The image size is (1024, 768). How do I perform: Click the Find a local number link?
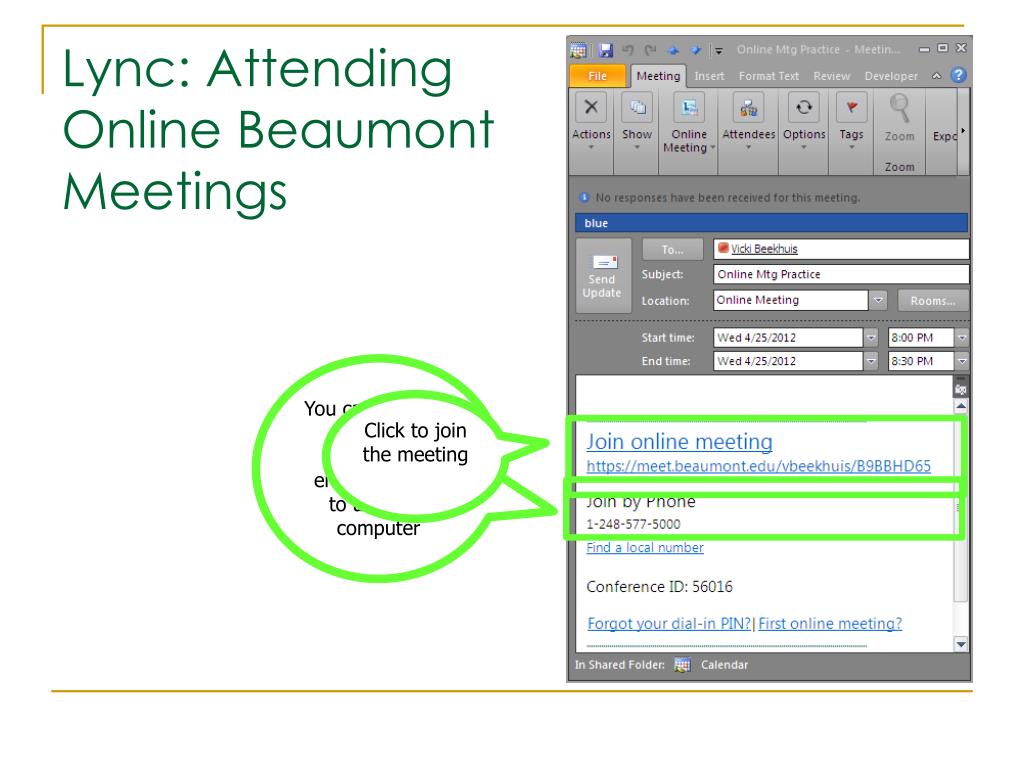tap(645, 547)
